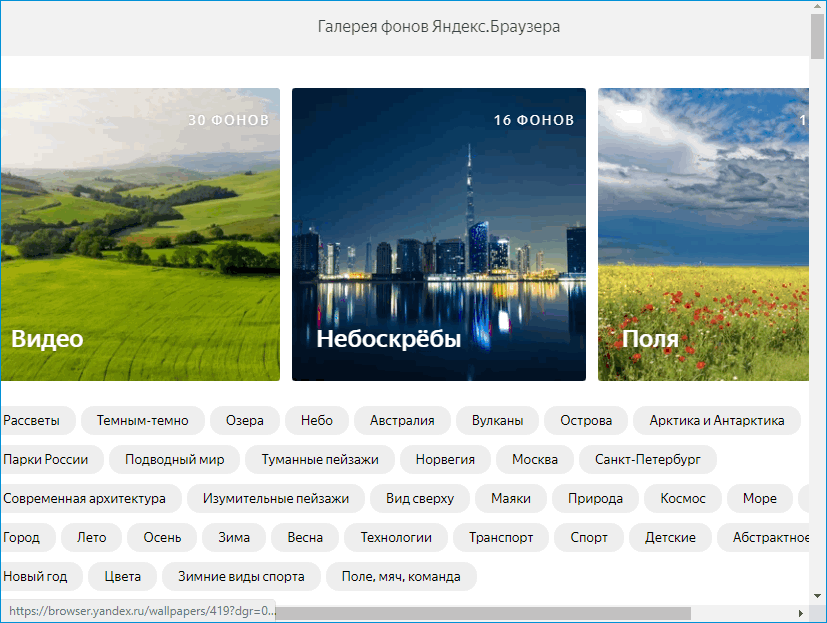Open the Видео wallpaper collection
The width and height of the screenshot is (827, 623).
[140, 235]
